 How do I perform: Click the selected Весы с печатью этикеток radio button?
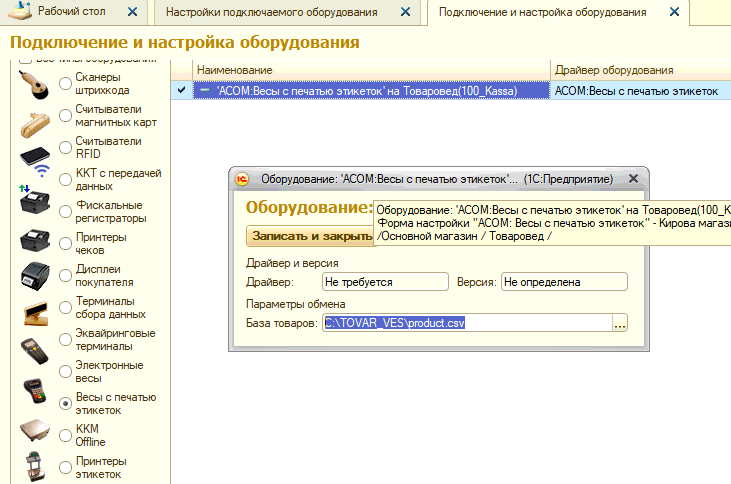point(65,404)
